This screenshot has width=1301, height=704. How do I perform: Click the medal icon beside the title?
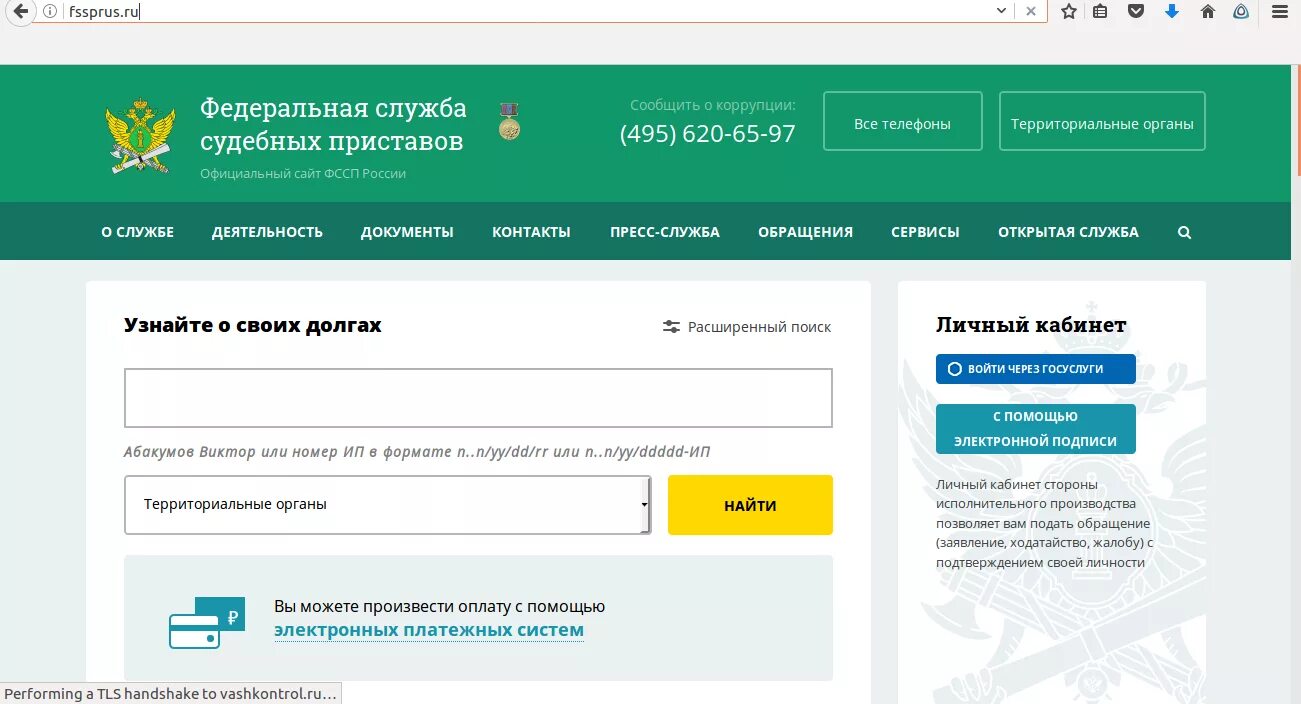tap(510, 121)
